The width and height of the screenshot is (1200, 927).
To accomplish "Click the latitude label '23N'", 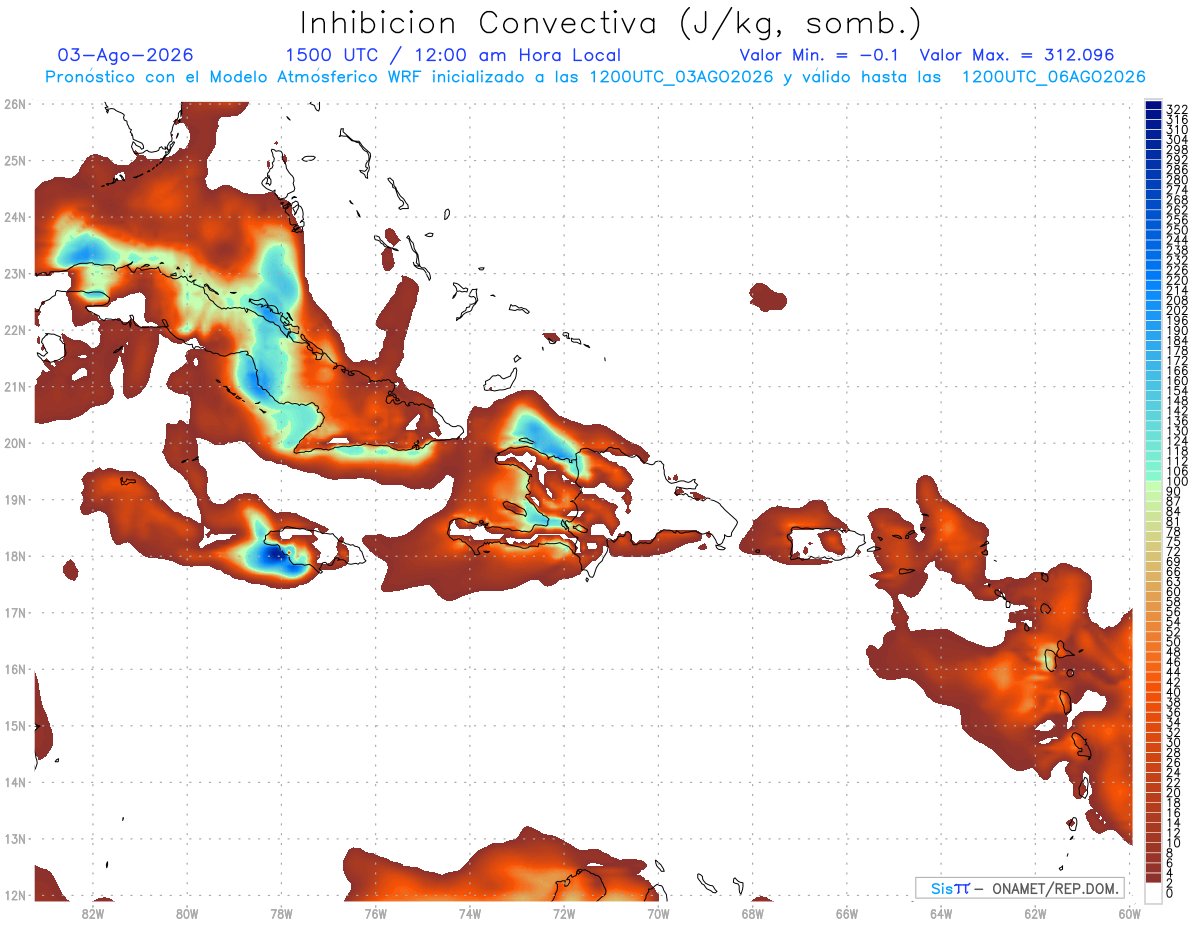I will (x=14, y=273).
